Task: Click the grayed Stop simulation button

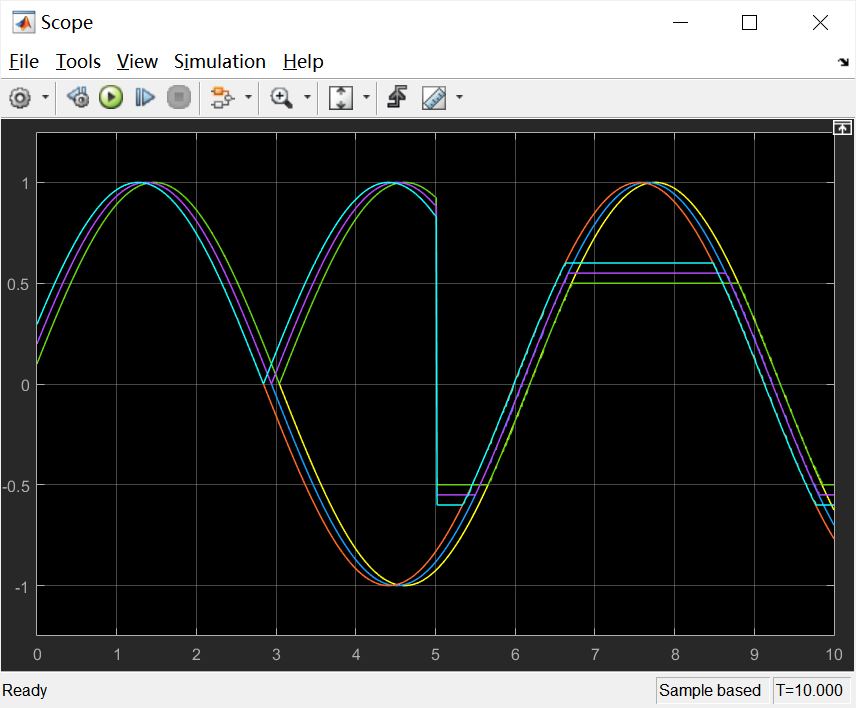Action: [x=179, y=98]
